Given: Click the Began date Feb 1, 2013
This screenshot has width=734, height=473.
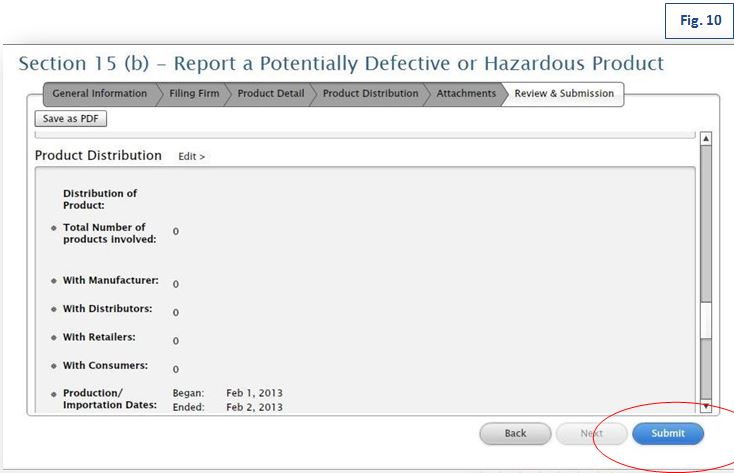Looking at the screenshot, I should (254, 393).
